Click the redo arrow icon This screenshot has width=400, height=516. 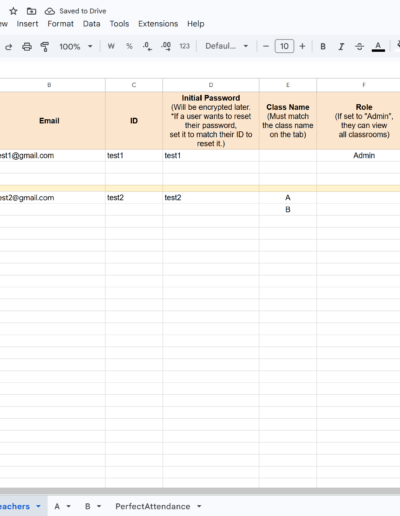9,47
